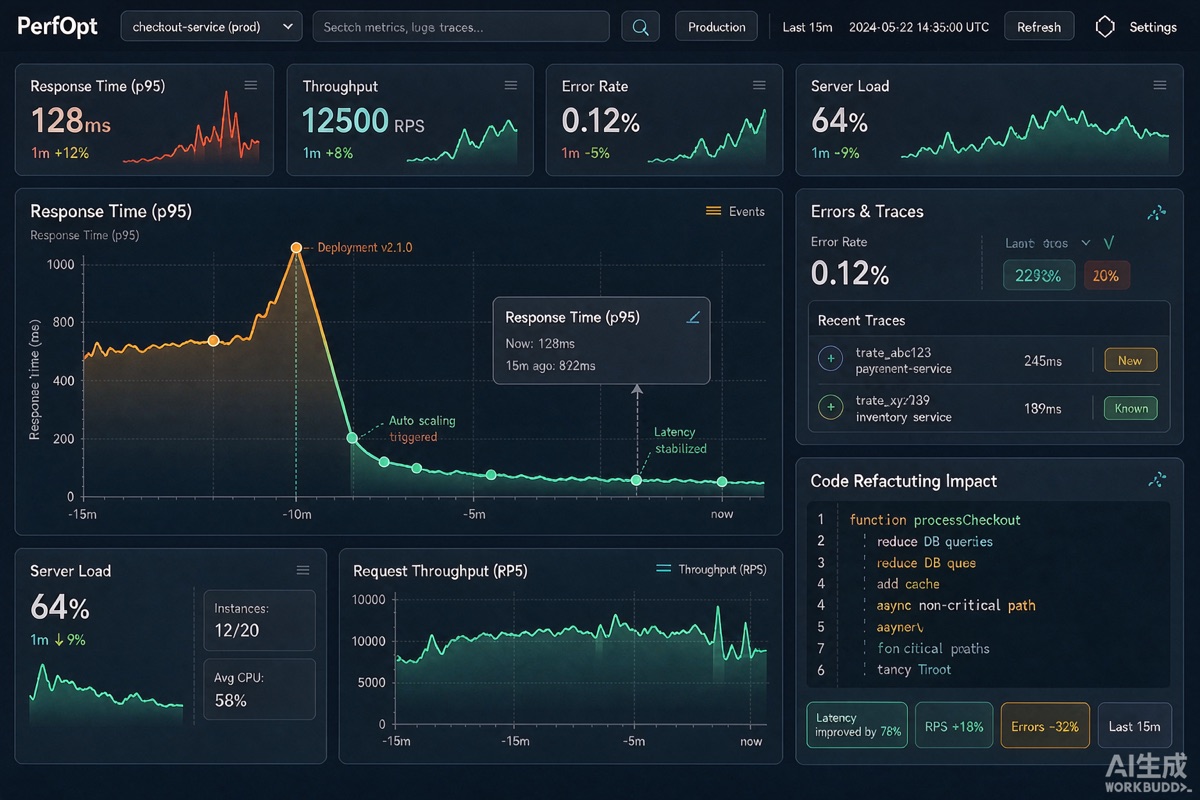Click the async non-critical path code line
Screen dimensions: 1200x800
(956, 605)
